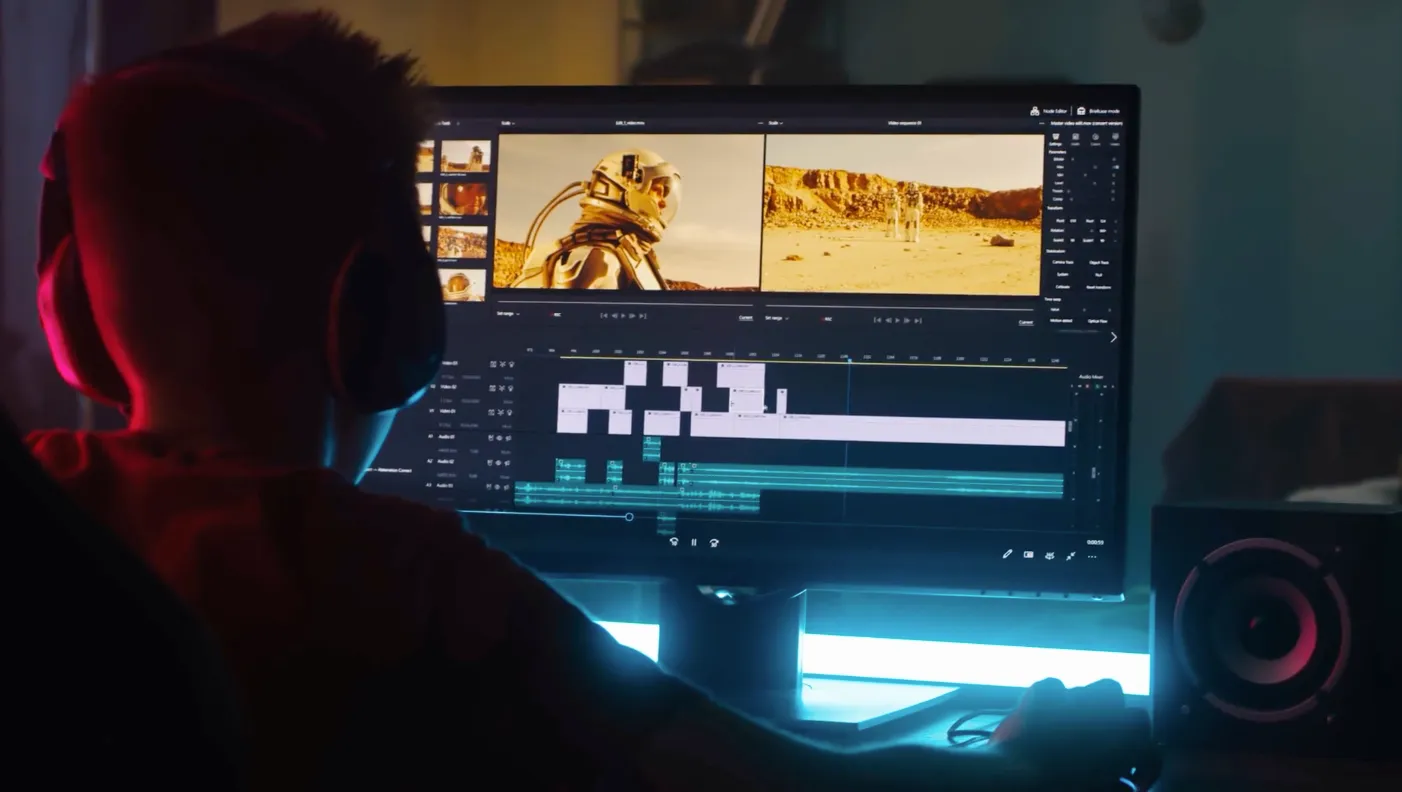This screenshot has height=792, width=1402.
Task: Solo the Audio 02 track
Action: pos(499,463)
